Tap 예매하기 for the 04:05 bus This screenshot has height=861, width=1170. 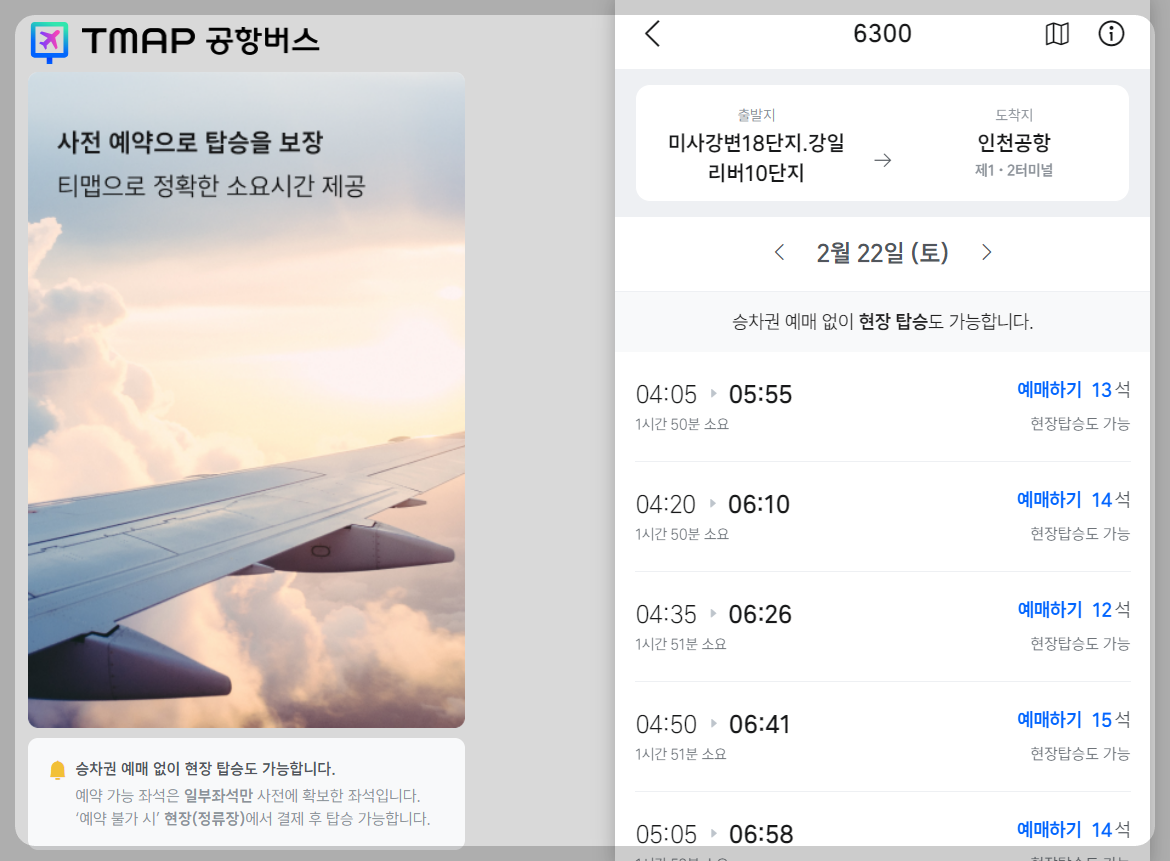click(x=1049, y=389)
